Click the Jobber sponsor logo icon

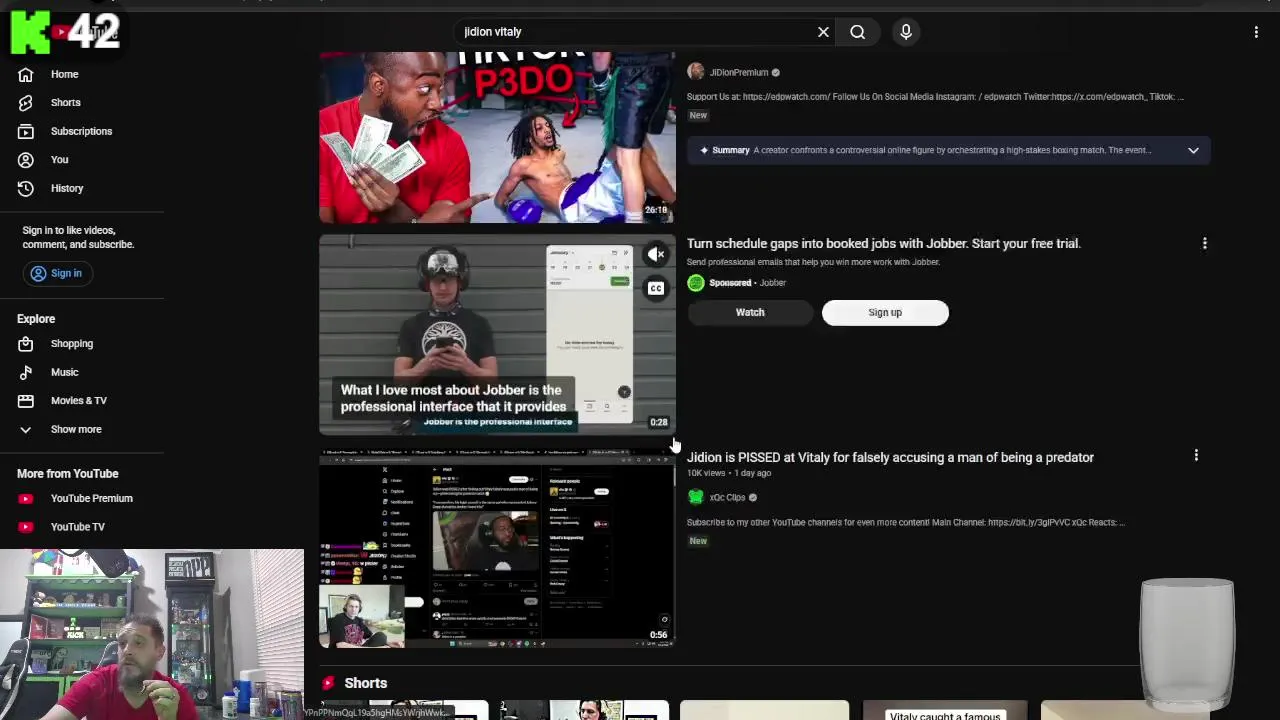pyautogui.click(x=695, y=283)
